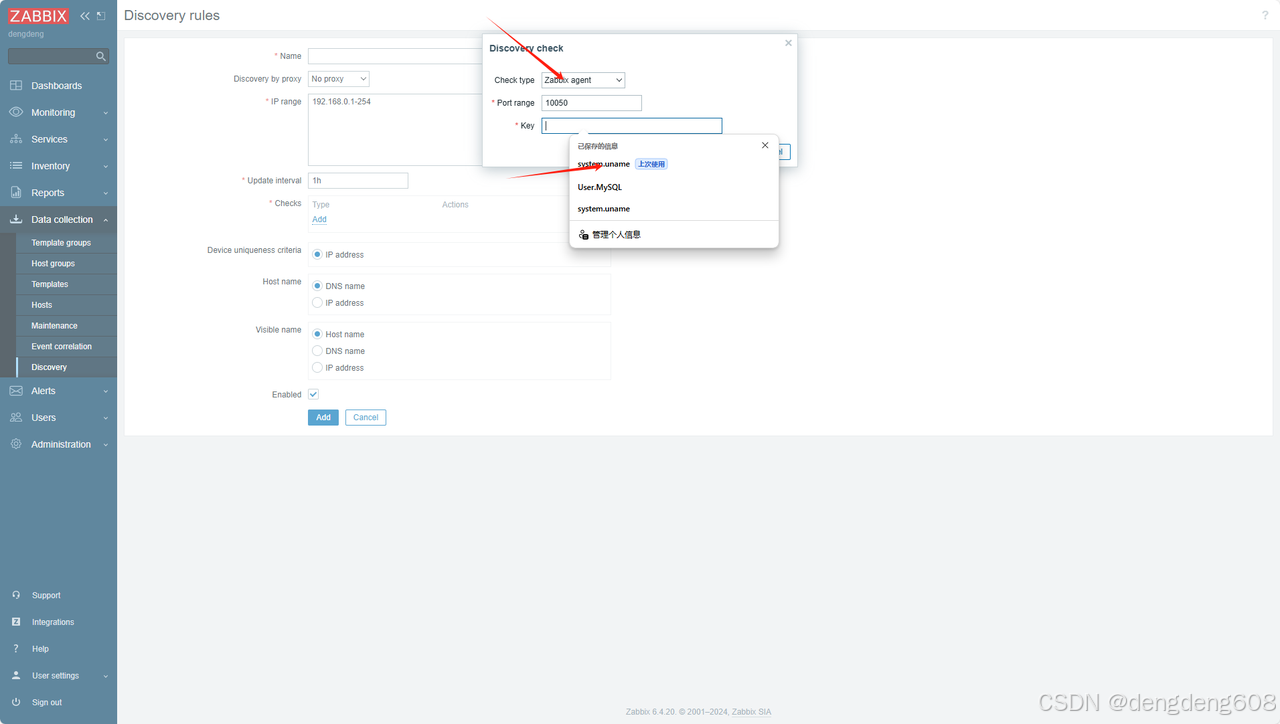
Task: Select DNS name radio under Visible name
Action: click(x=318, y=351)
